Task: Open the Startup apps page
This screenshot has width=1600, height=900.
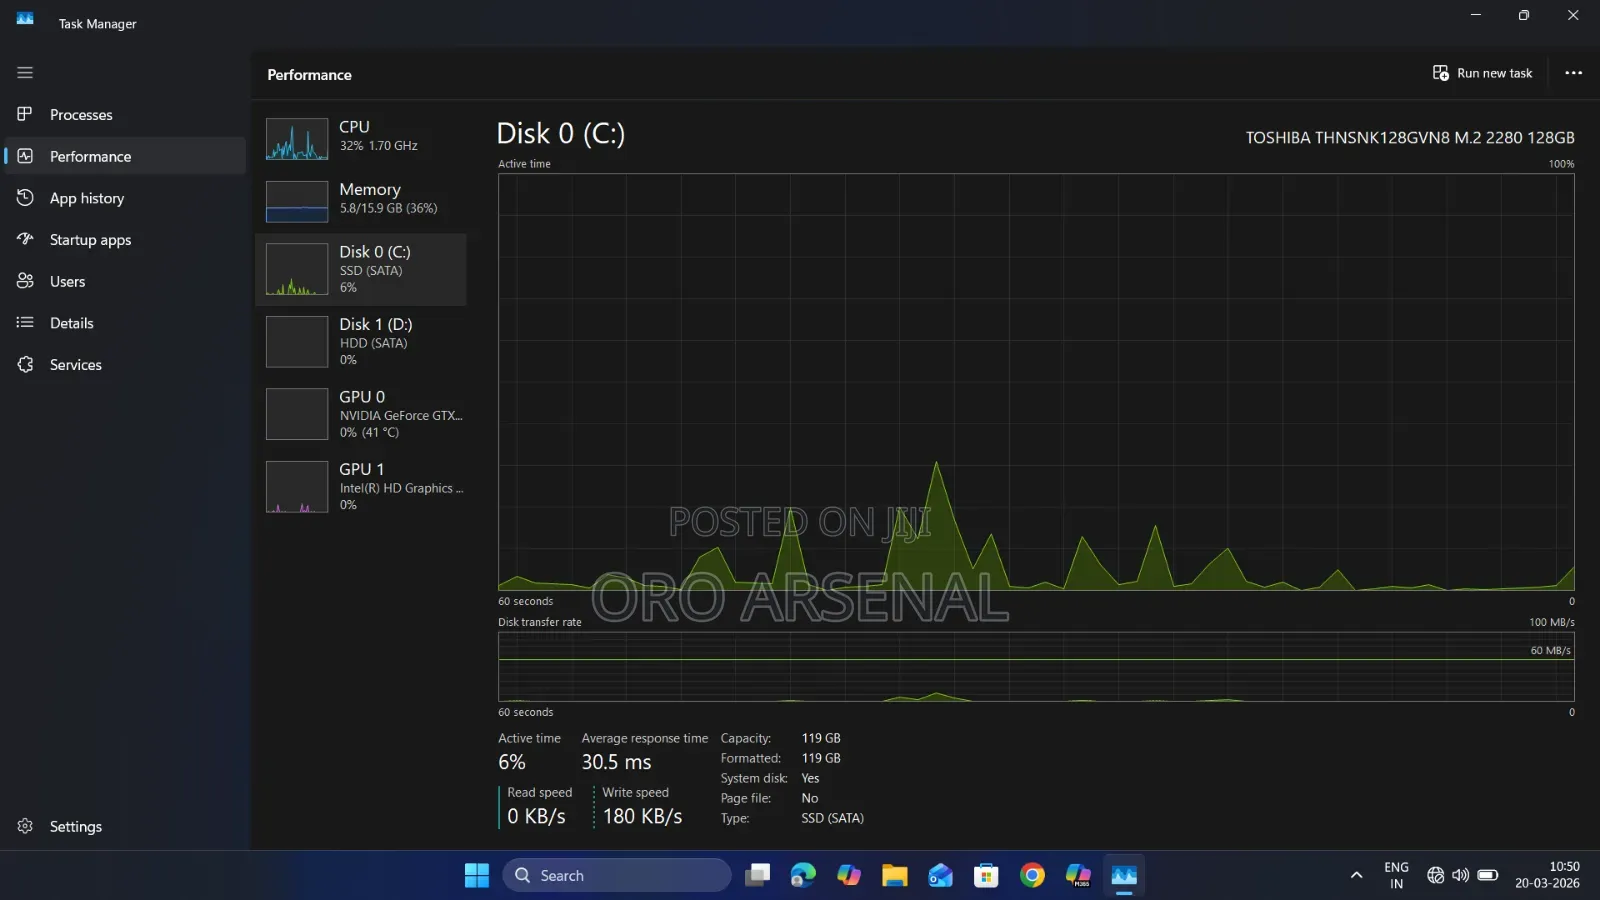Action: tap(126, 239)
